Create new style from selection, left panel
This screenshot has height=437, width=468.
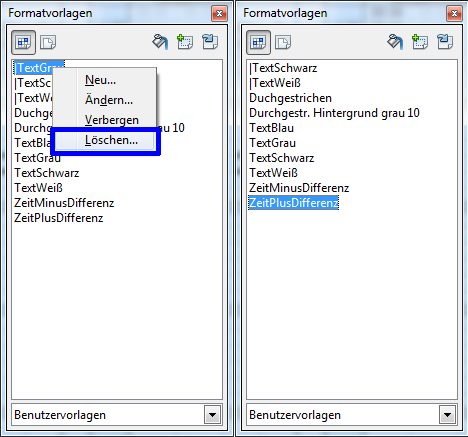coord(185,42)
